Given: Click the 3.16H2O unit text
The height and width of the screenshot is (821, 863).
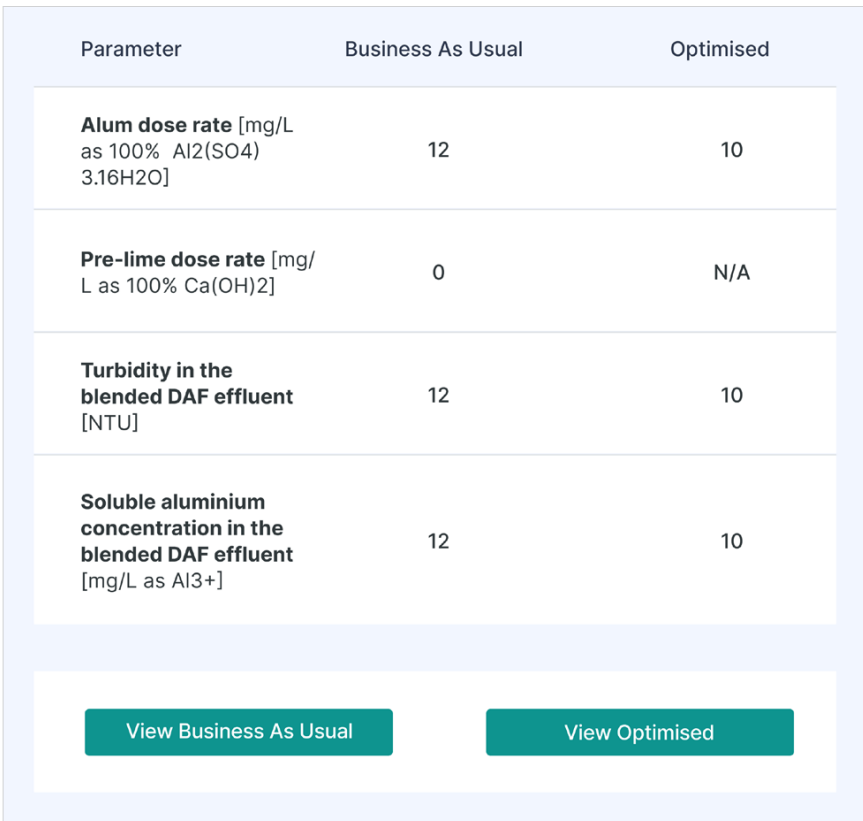Looking at the screenshot, I should pos(125,178).
